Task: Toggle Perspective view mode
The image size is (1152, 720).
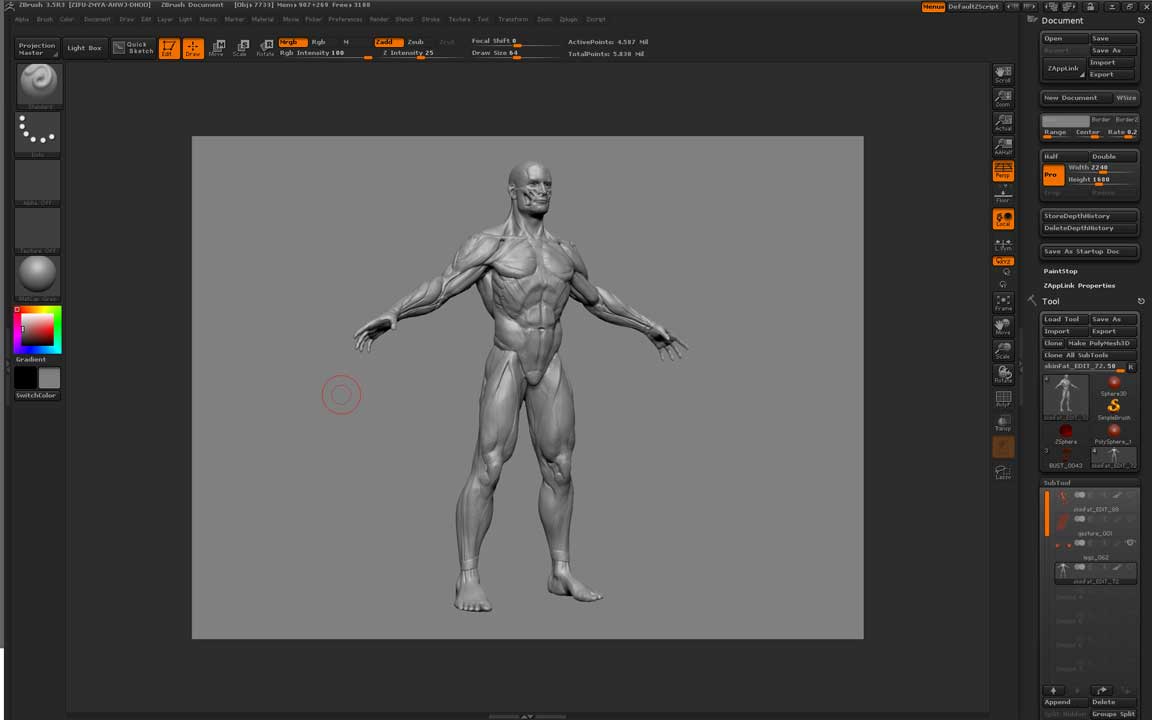Action: 1003,170
